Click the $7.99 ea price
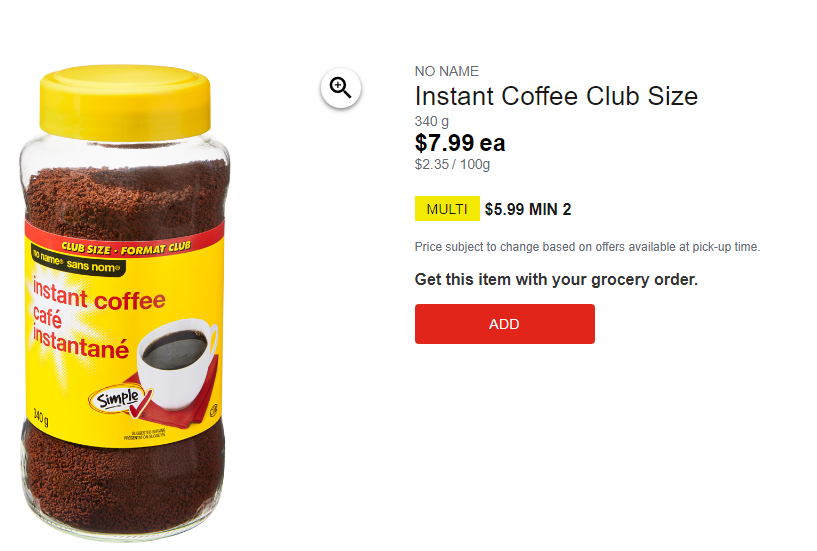This screenshot has height=551, width=817. click(x=460, y=143)
